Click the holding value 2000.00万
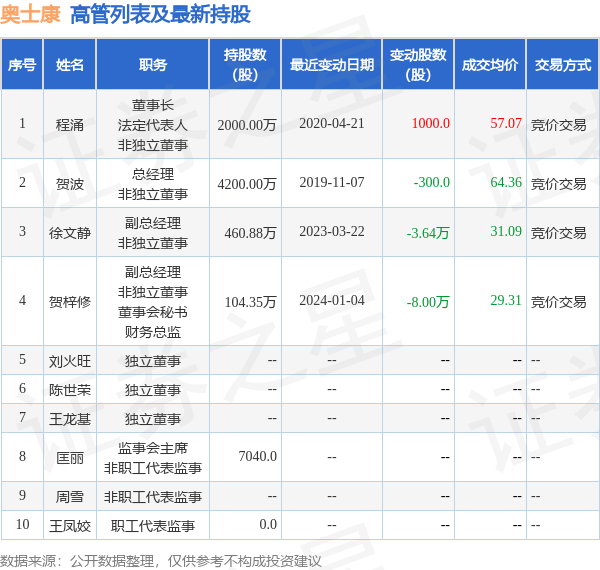Image resolution: width=600 pixels, height=570 pixels. click(247, 125)
